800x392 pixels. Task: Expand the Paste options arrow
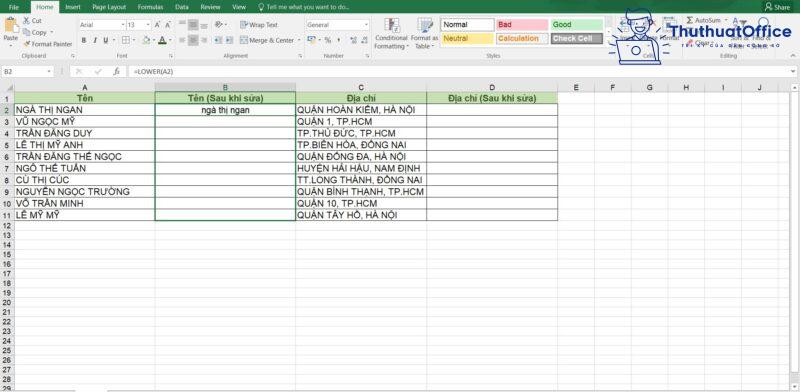(10, 45)
